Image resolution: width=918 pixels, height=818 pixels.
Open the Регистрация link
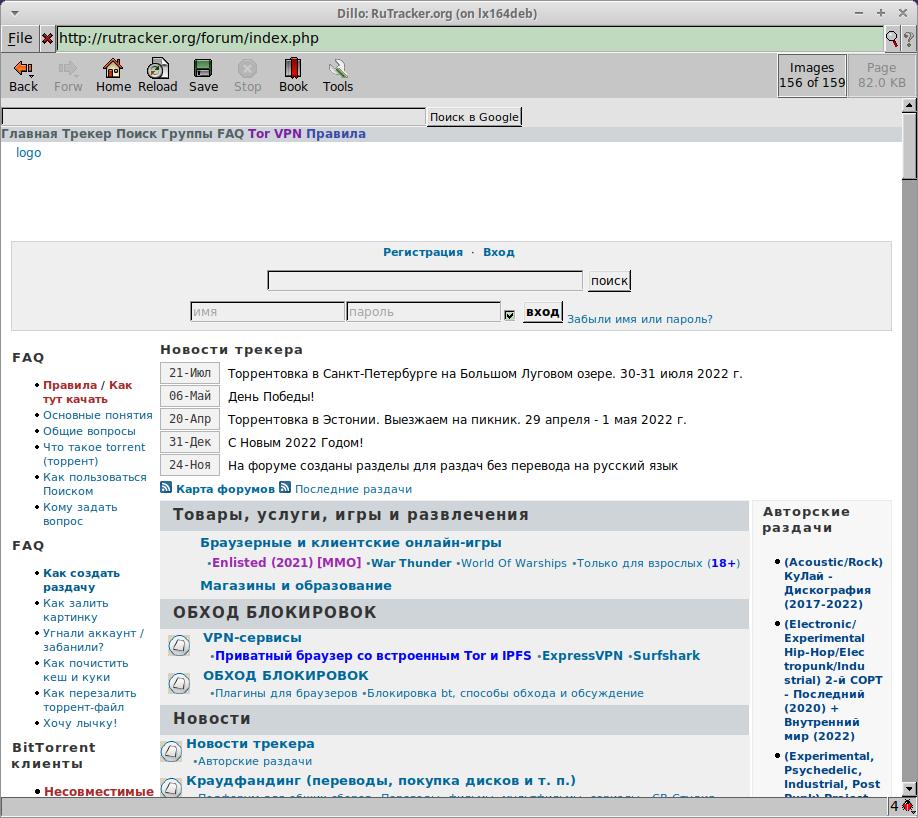[423, 252]
